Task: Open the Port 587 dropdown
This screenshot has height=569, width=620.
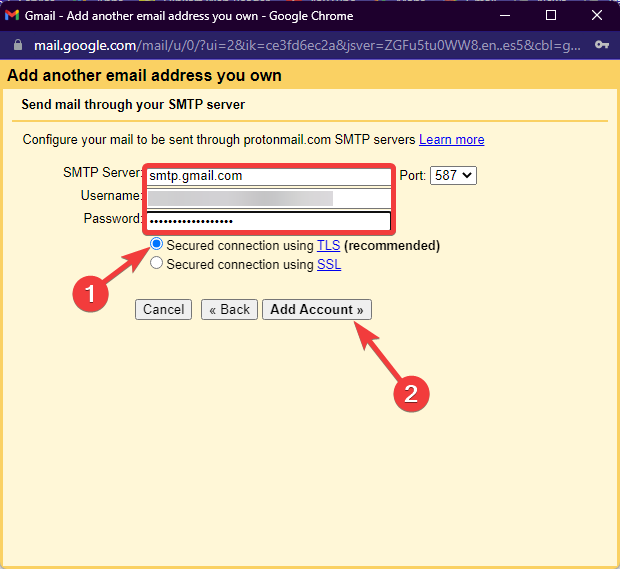Action: [x=453, y=175]
